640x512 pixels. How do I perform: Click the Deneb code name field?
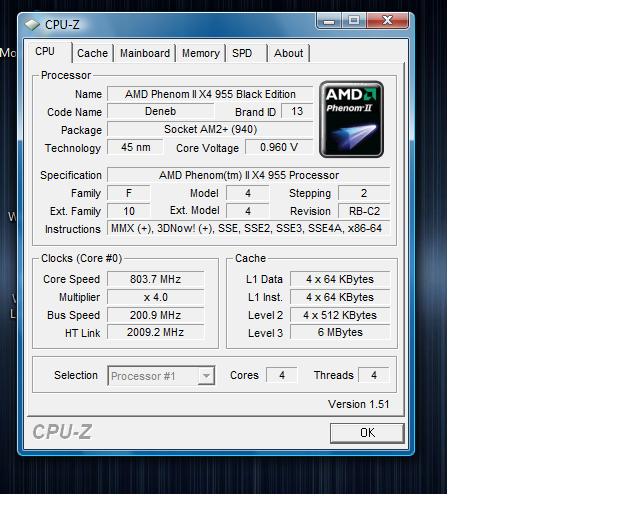point(160,111)
